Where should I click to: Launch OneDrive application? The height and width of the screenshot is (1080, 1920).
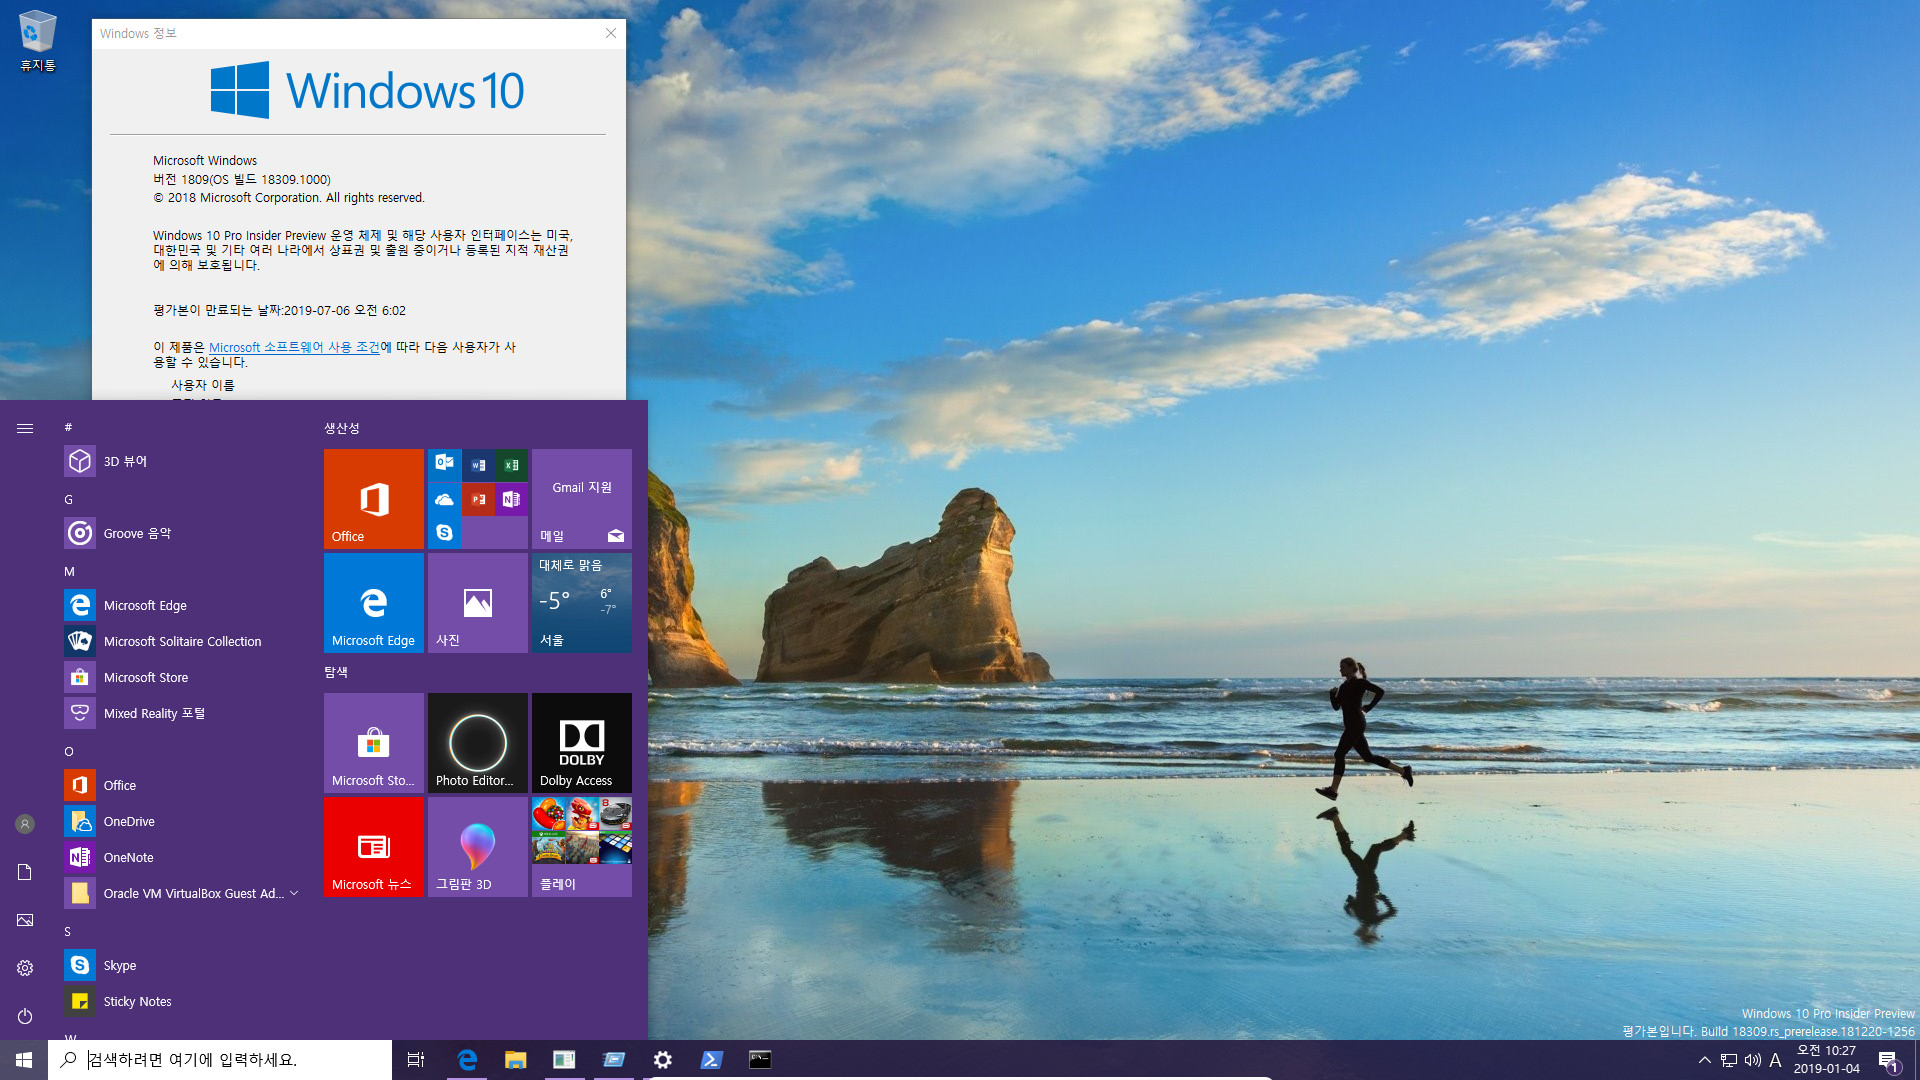coord(129,820)
